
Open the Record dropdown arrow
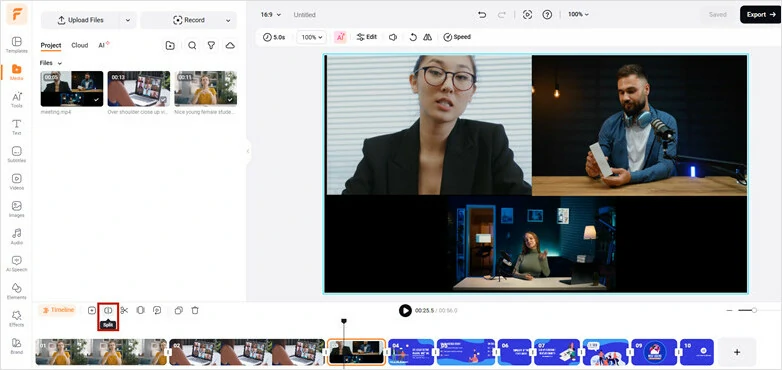pyautogui.click(x=228, y=20)
